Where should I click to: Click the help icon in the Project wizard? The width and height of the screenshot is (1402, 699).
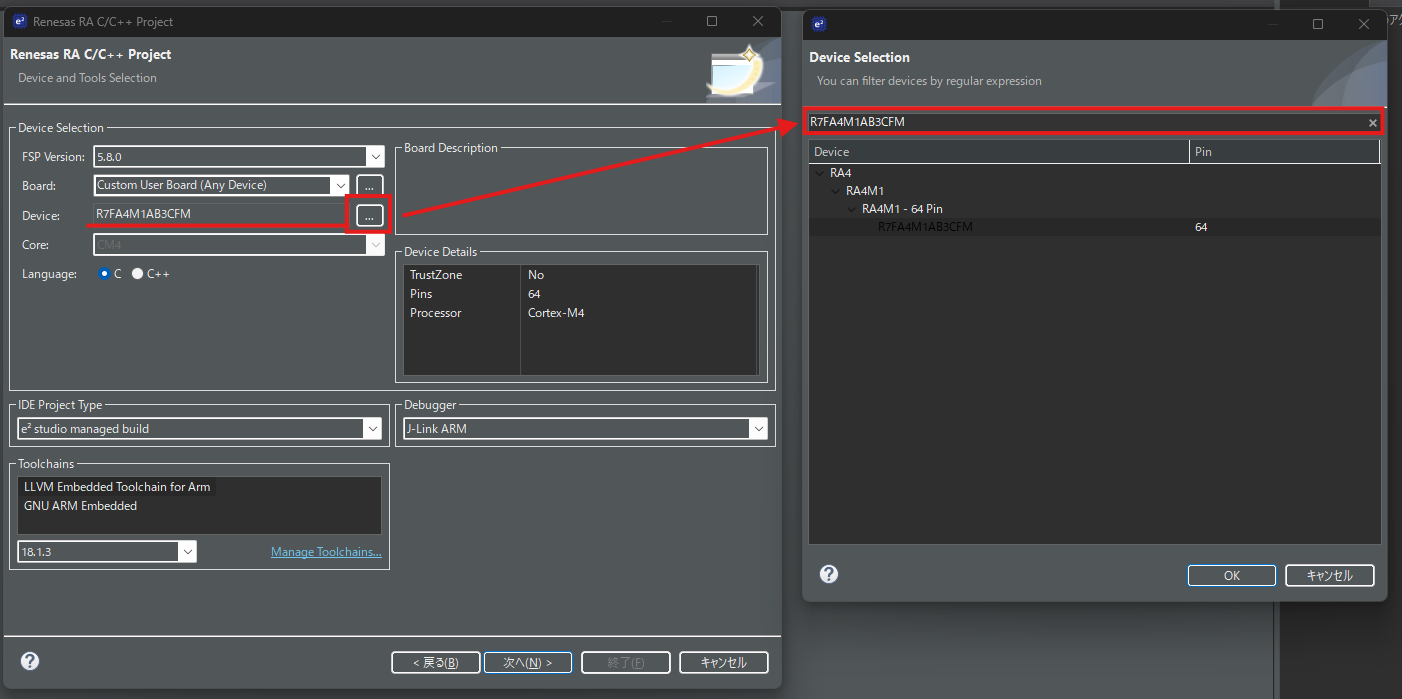30,661
